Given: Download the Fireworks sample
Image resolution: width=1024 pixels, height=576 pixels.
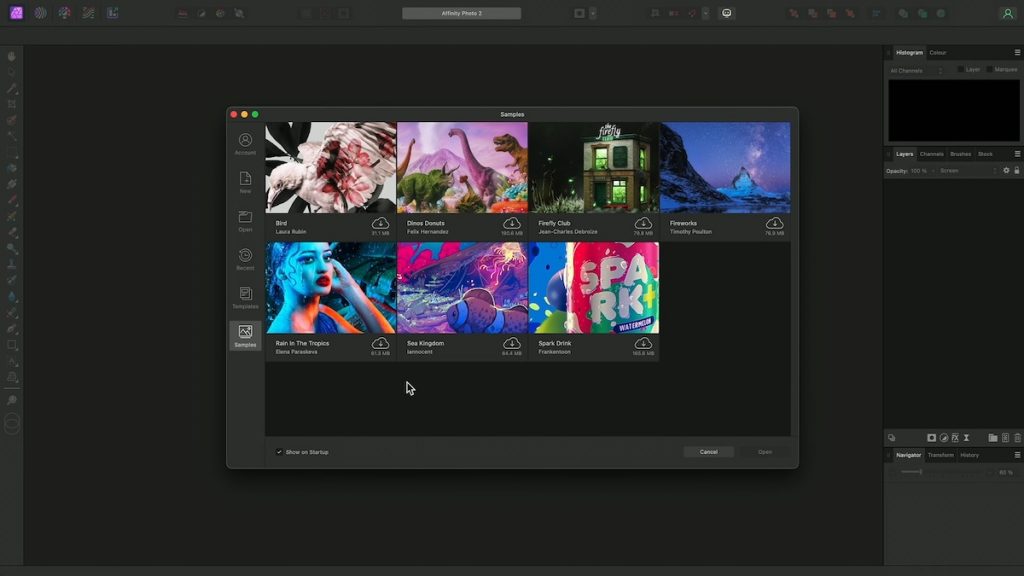Looking at the screenshot, I should [775, 223].
